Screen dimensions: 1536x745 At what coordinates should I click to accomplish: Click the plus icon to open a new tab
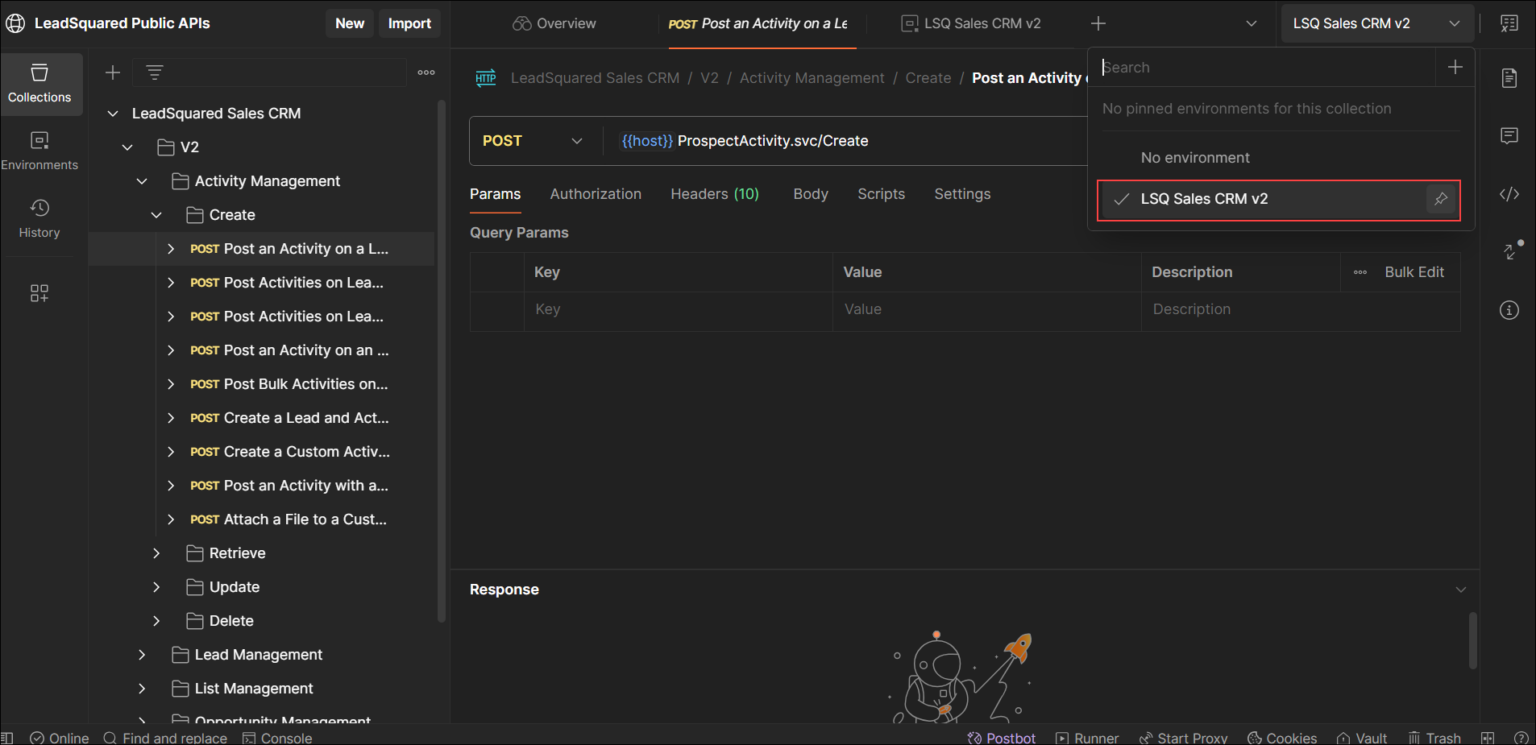click(1098, 23)
